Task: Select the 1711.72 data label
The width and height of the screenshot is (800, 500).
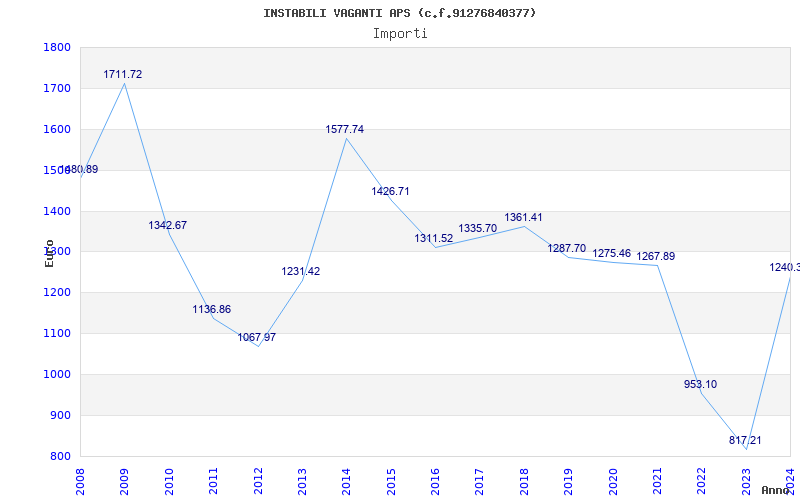Action: coord(122,74)
